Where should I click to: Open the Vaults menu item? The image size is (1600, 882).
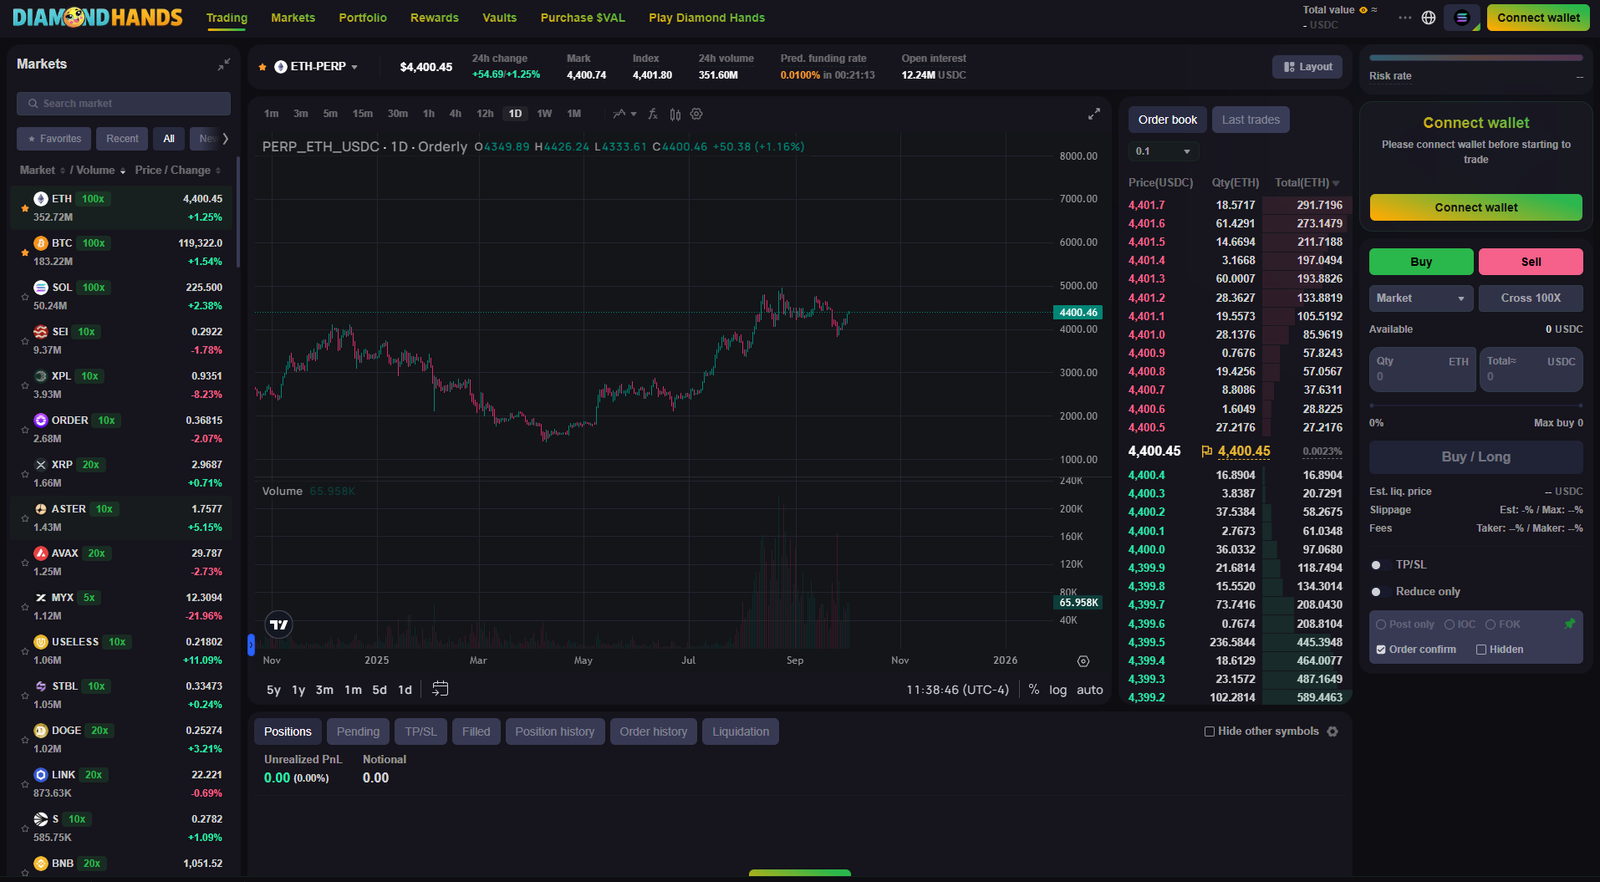point(499,18)
